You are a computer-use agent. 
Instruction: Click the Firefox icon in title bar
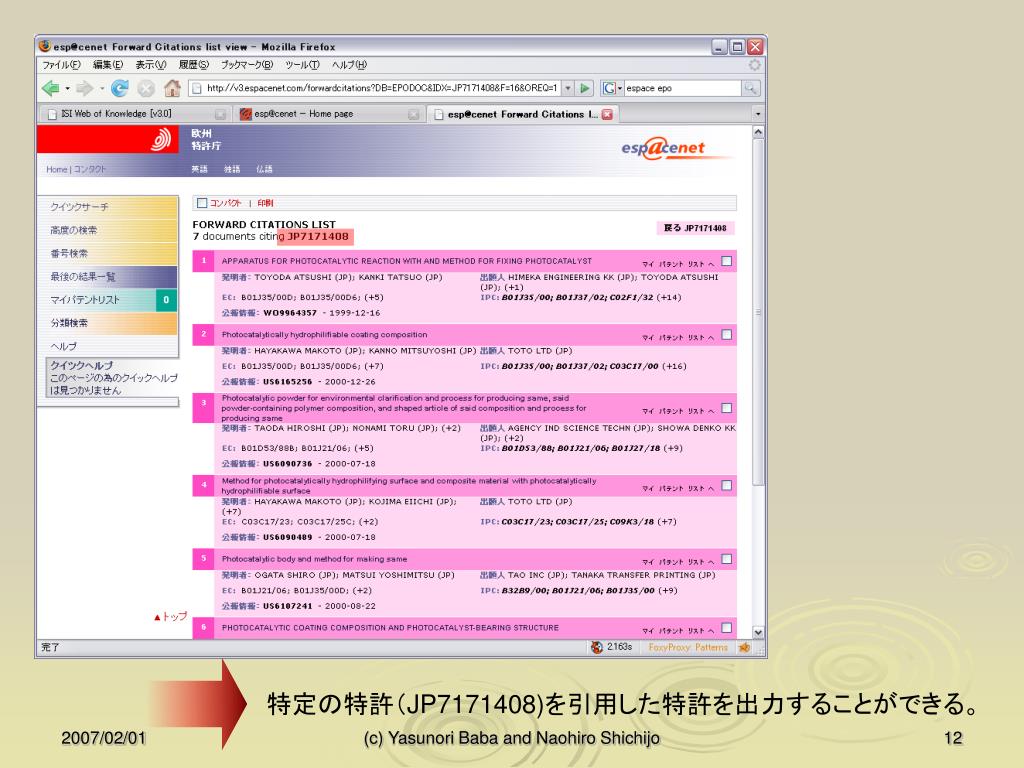[44, 46]
